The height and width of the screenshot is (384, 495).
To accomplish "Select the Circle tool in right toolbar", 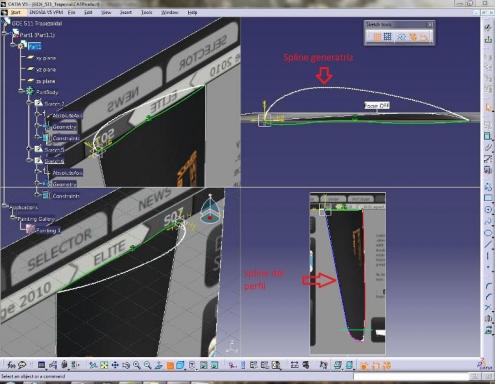I will 488,210.
